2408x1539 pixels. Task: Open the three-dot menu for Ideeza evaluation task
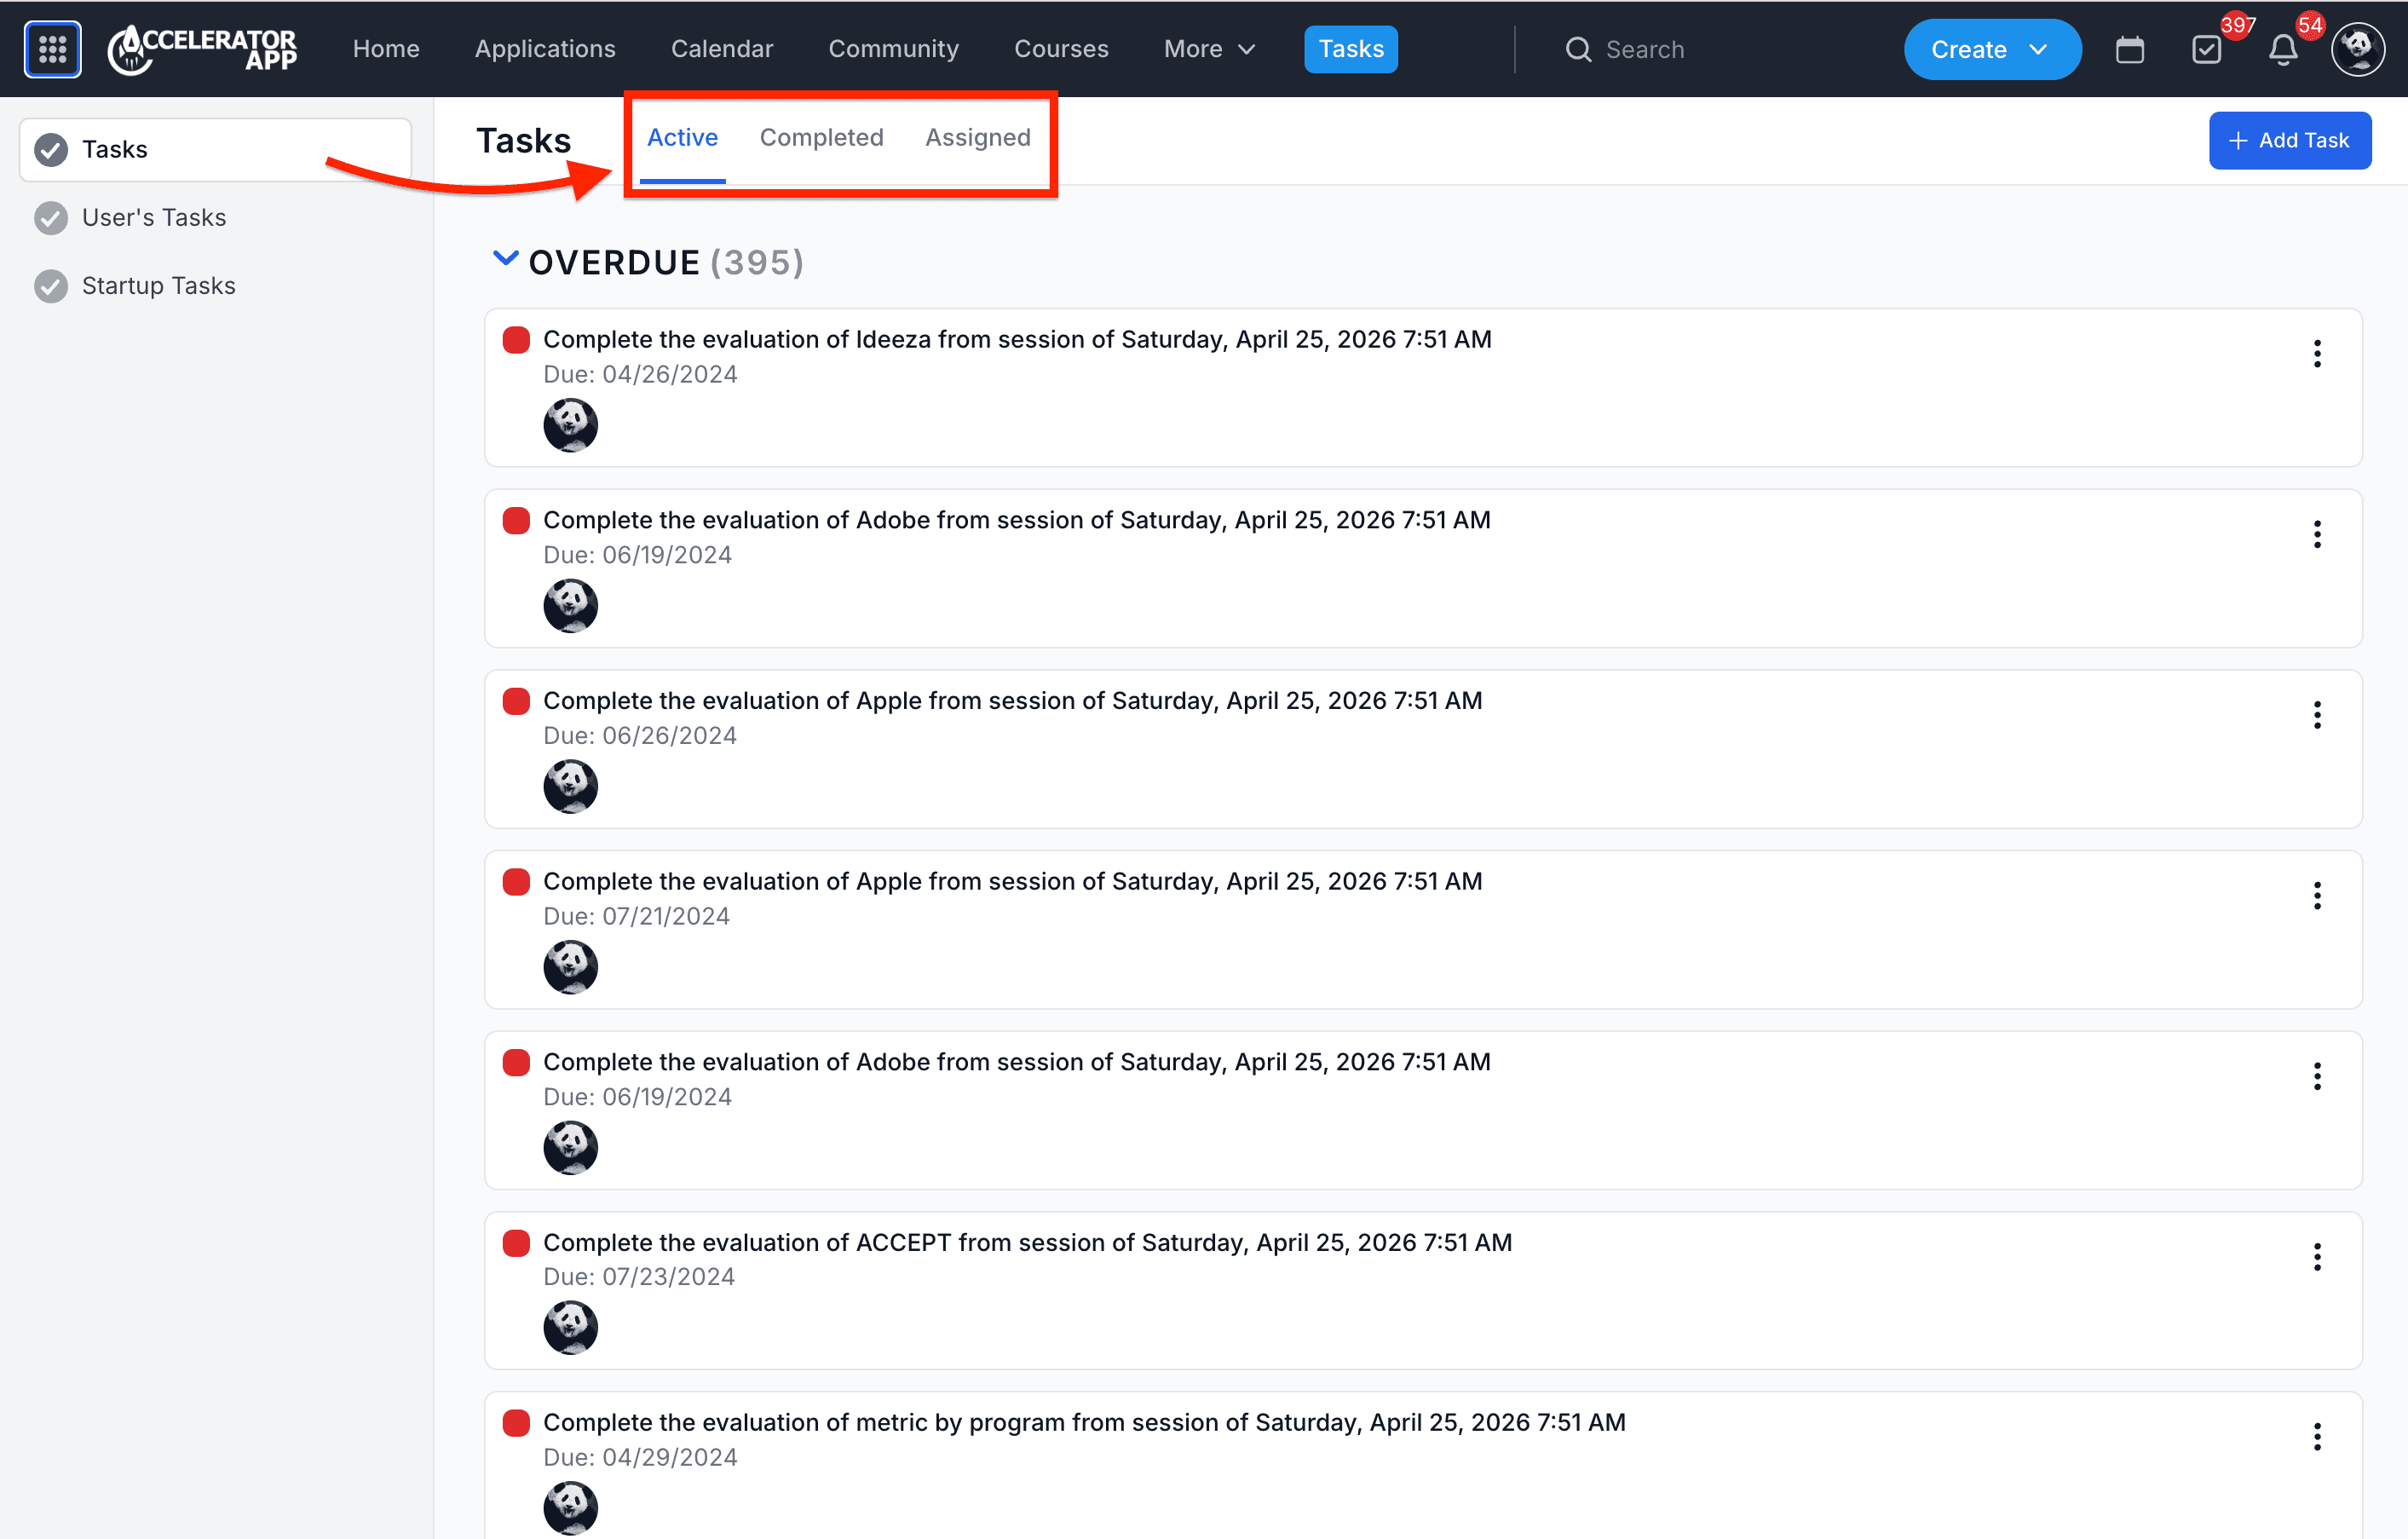tap(2316, 353)
